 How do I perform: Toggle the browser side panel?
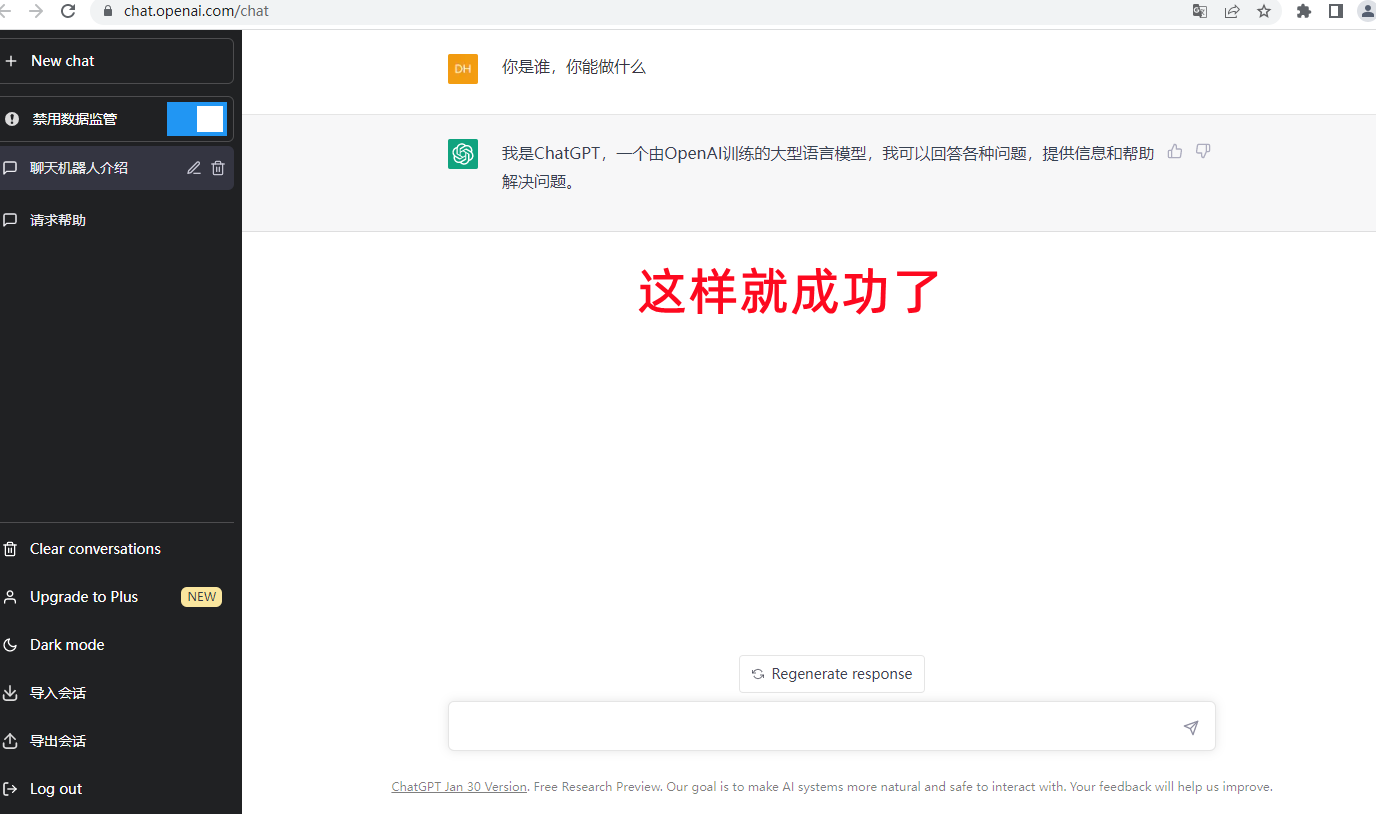coord(1335,11)
